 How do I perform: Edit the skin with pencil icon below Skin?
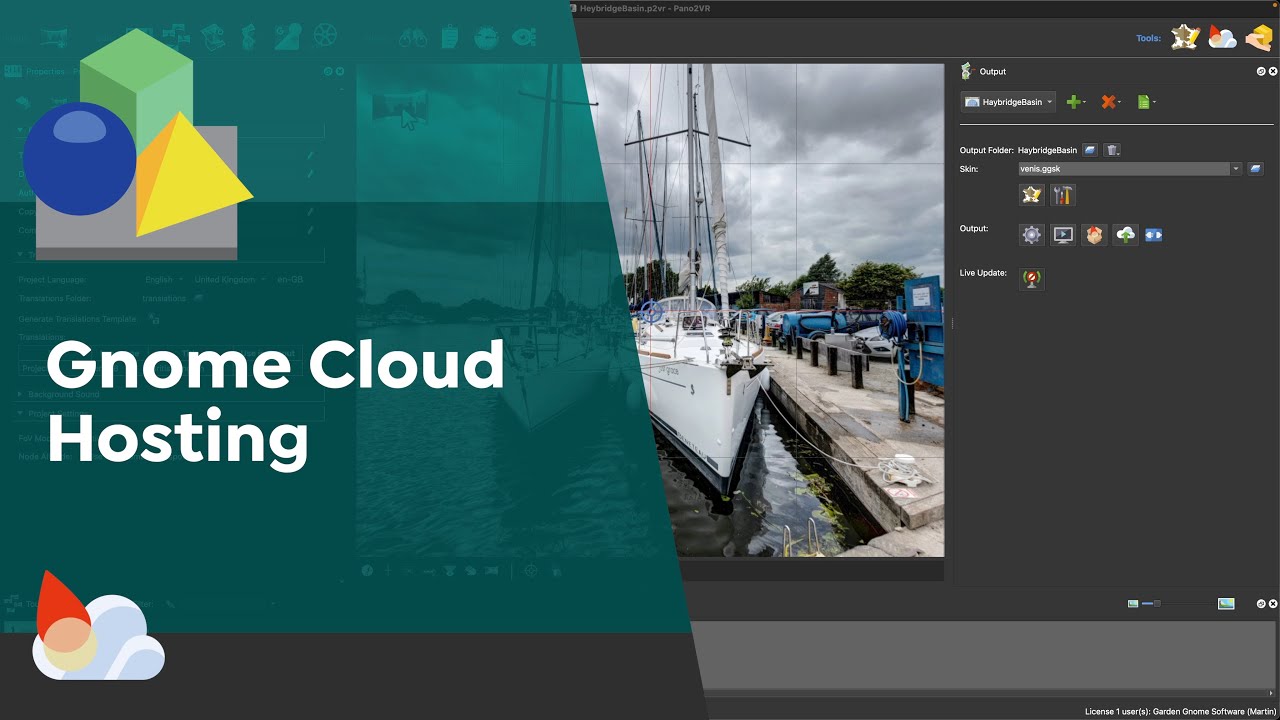[1031, 195]
